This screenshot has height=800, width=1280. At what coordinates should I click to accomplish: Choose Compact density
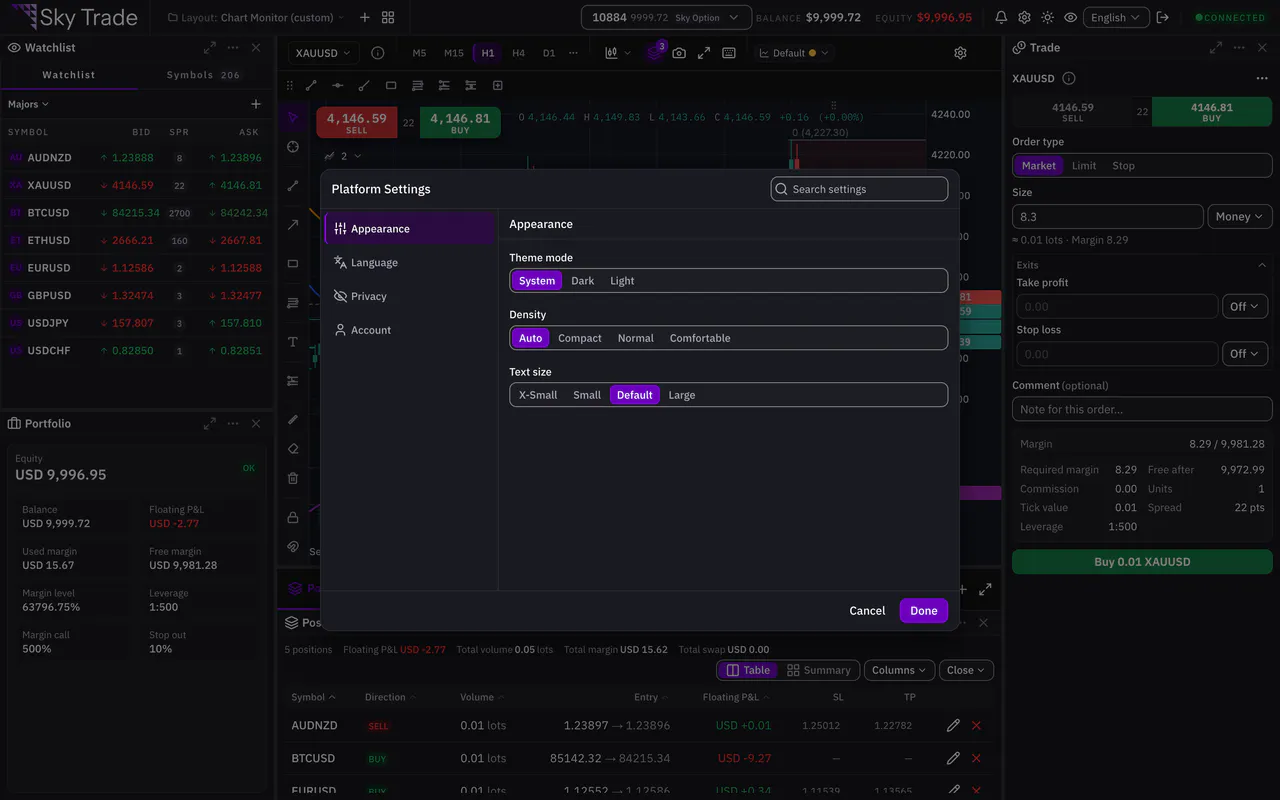(580, 338)
